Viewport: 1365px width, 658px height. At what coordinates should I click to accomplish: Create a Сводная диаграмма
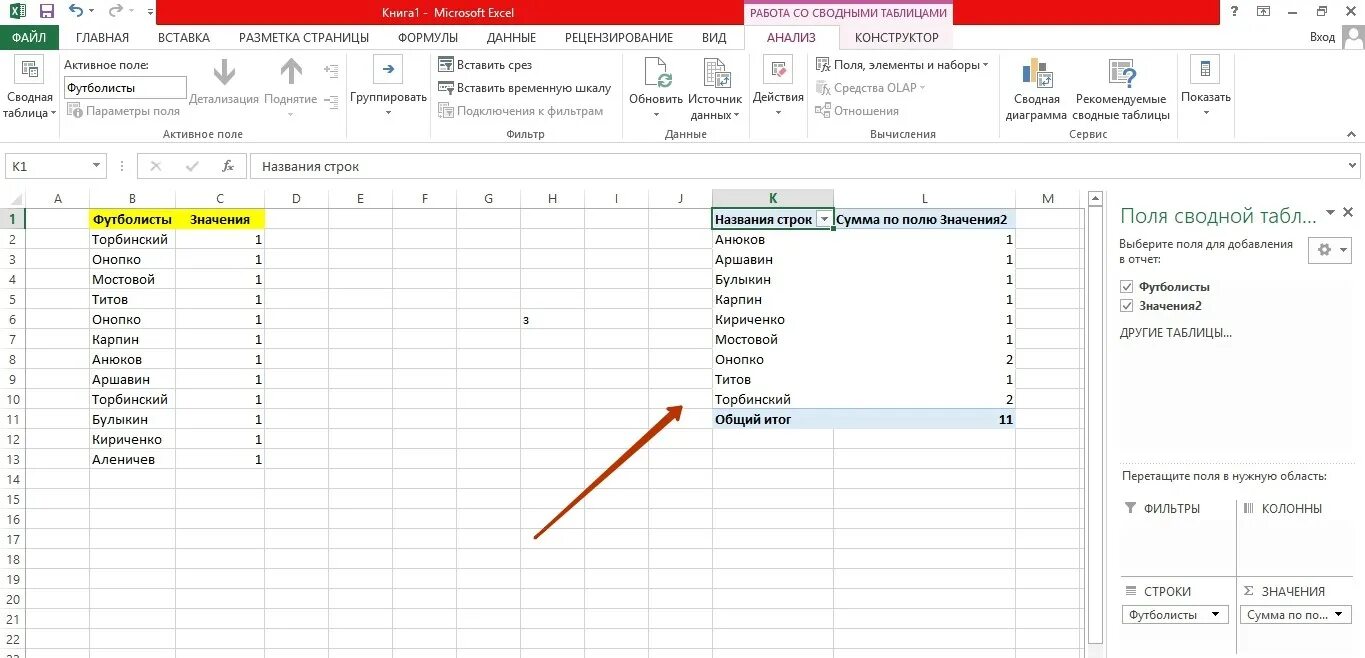tap(1037, 89)
